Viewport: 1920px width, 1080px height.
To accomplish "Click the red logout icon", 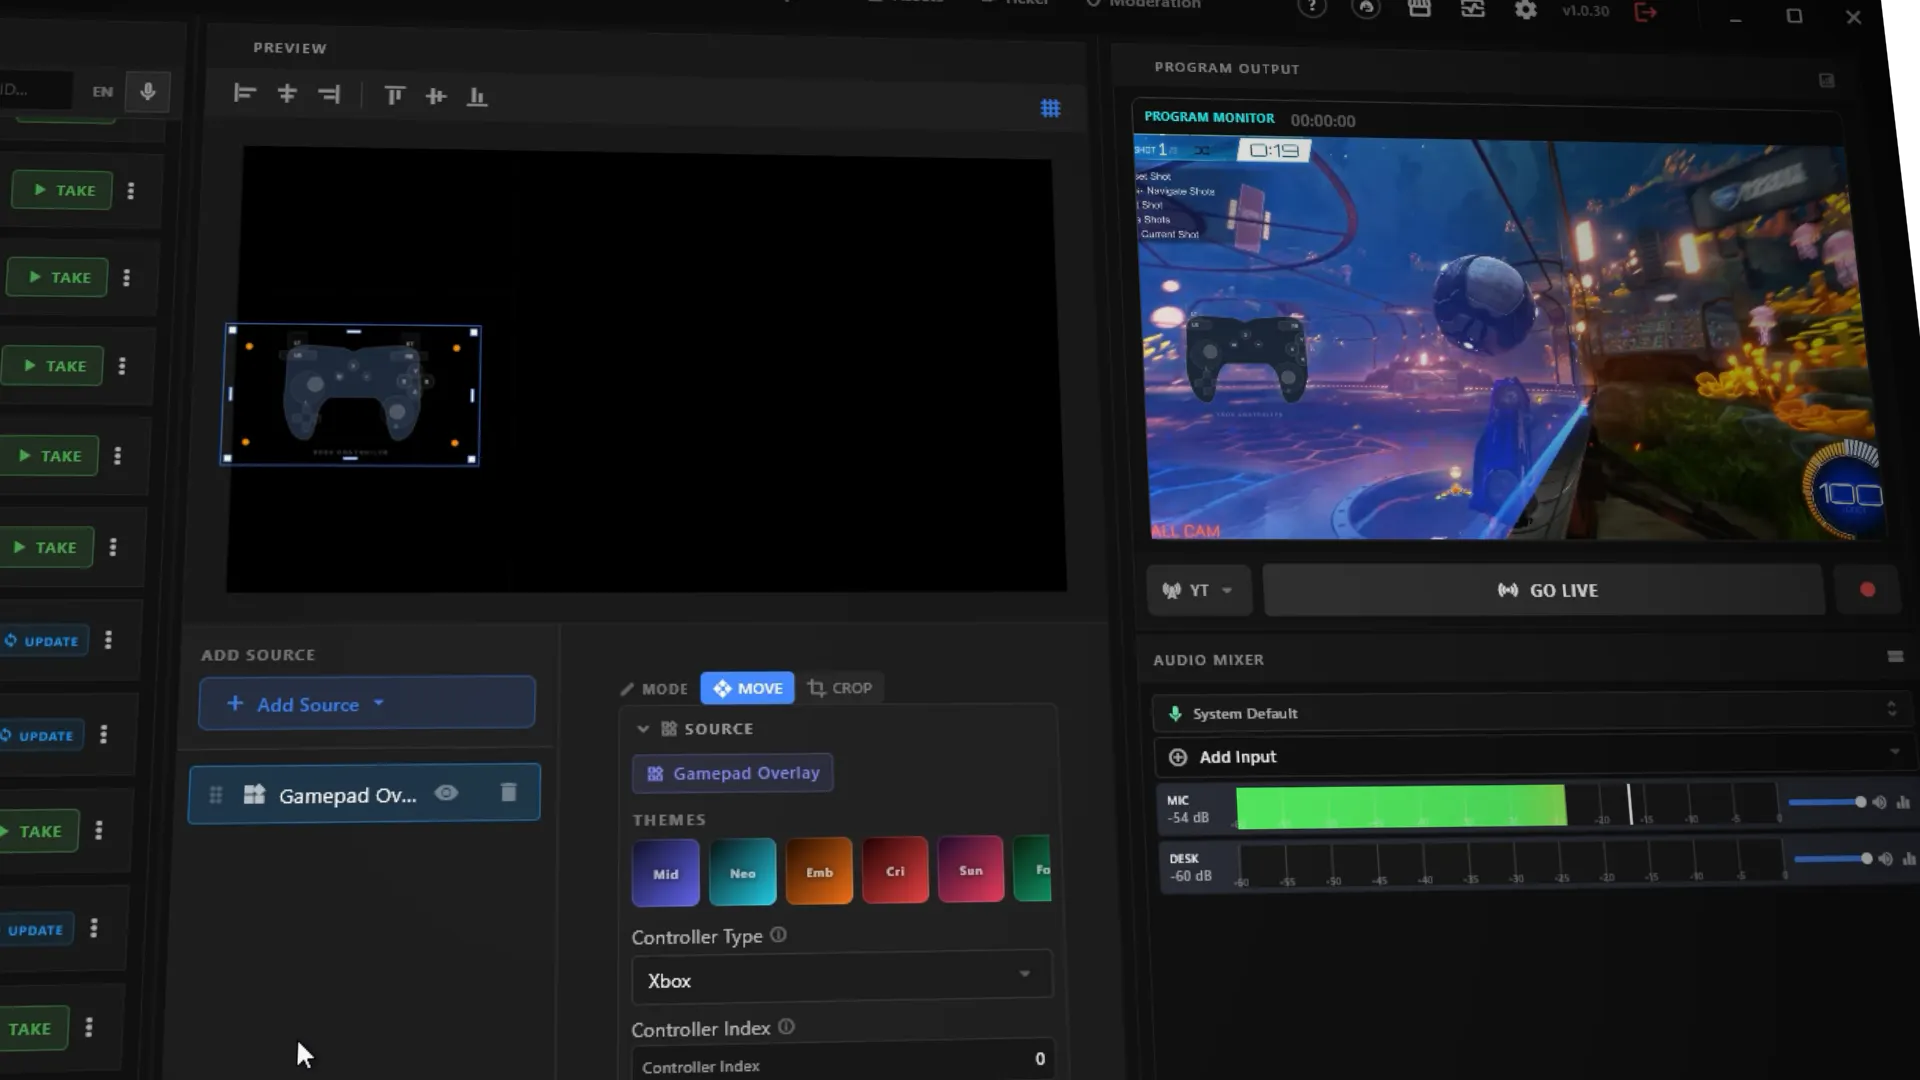I will pyautogui.click(x=1646, y=12).
